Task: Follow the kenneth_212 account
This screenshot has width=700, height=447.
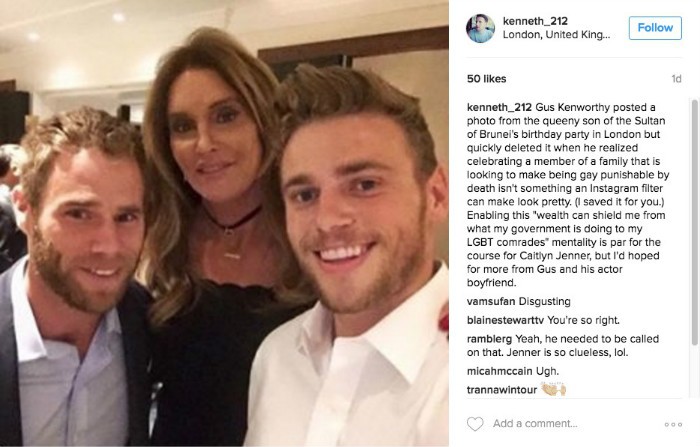Action: [655, 28]
